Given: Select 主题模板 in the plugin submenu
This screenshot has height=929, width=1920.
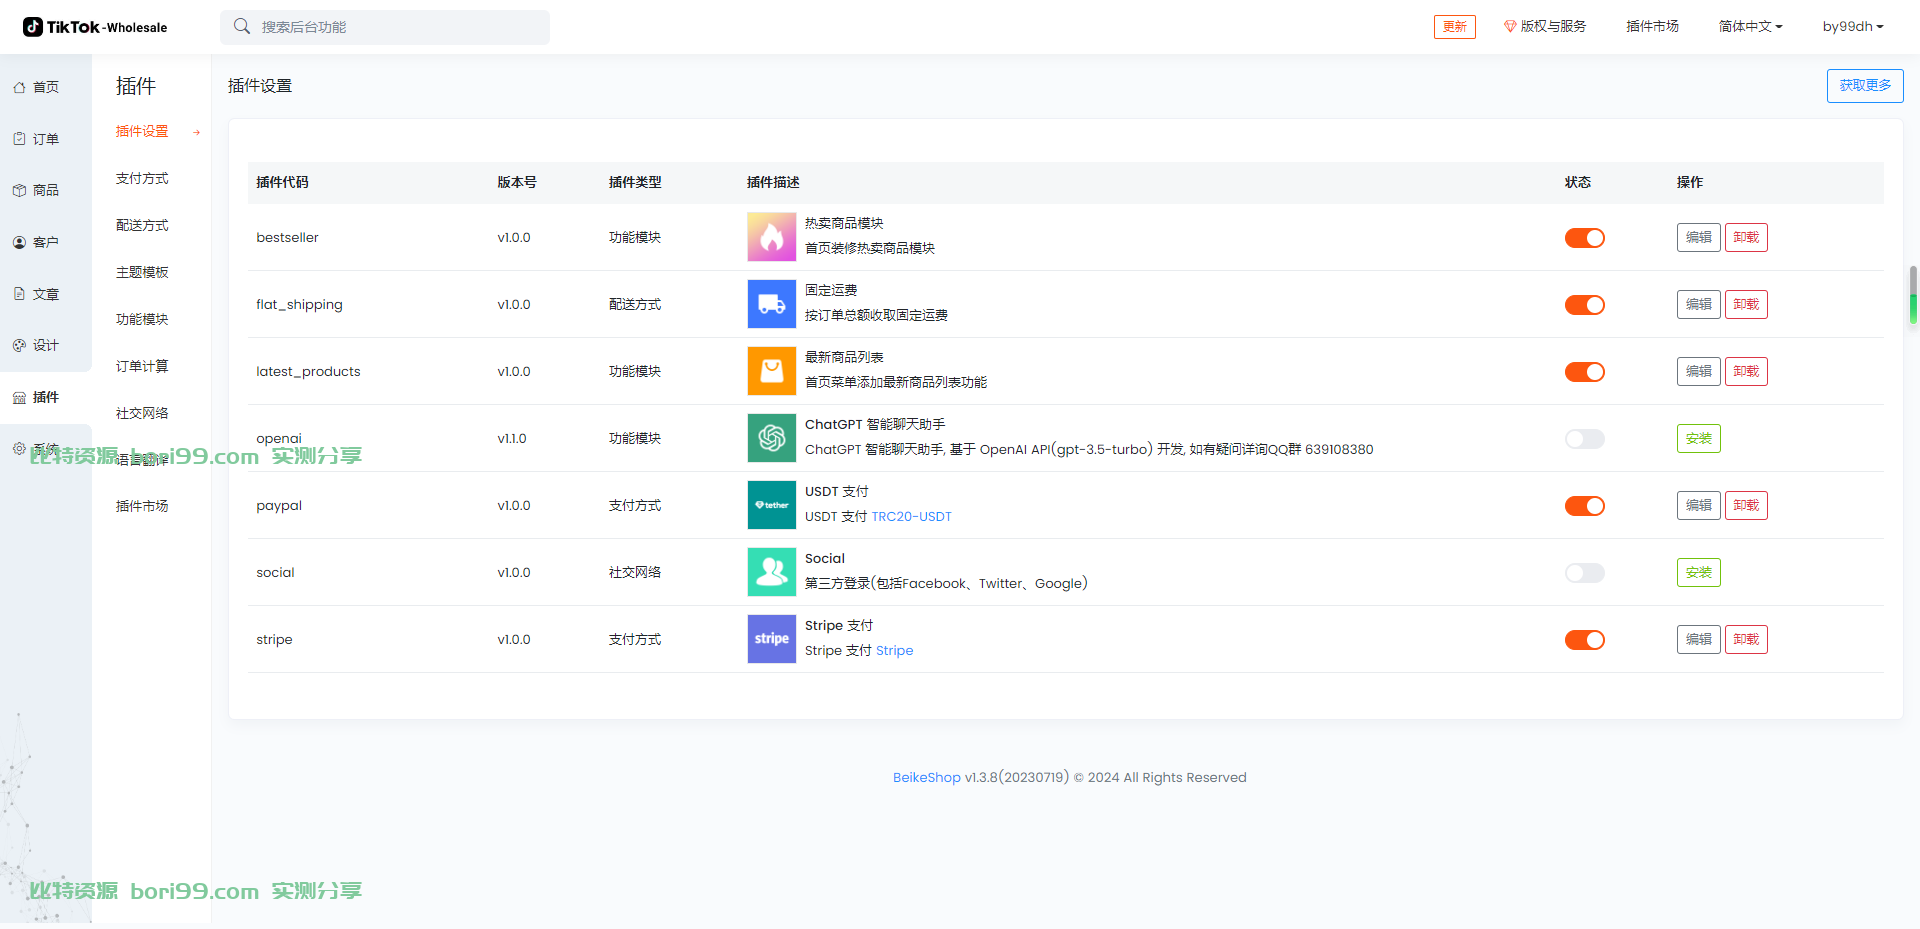Looking at the screenshot, I should pyautogui.click(x=142, y=272).
